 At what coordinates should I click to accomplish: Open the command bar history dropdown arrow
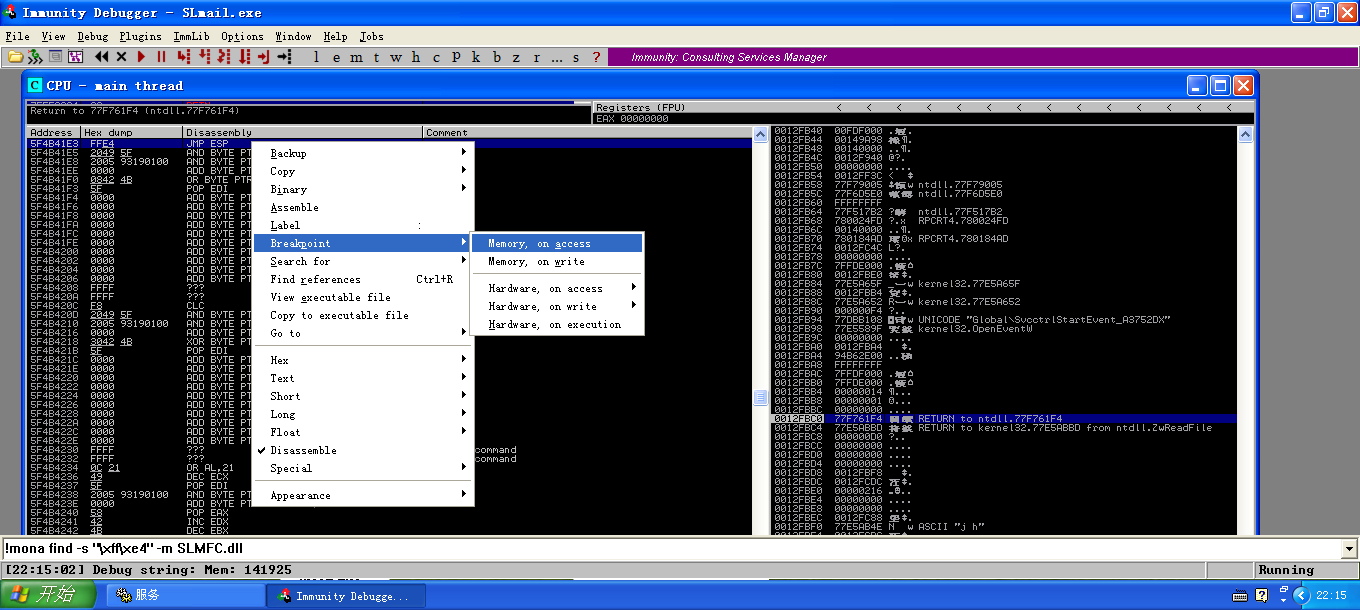point(1350,548)
